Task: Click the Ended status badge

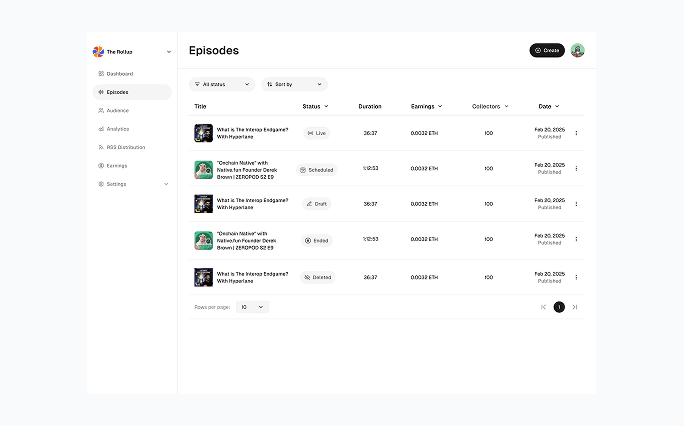Action: [317, 240]
